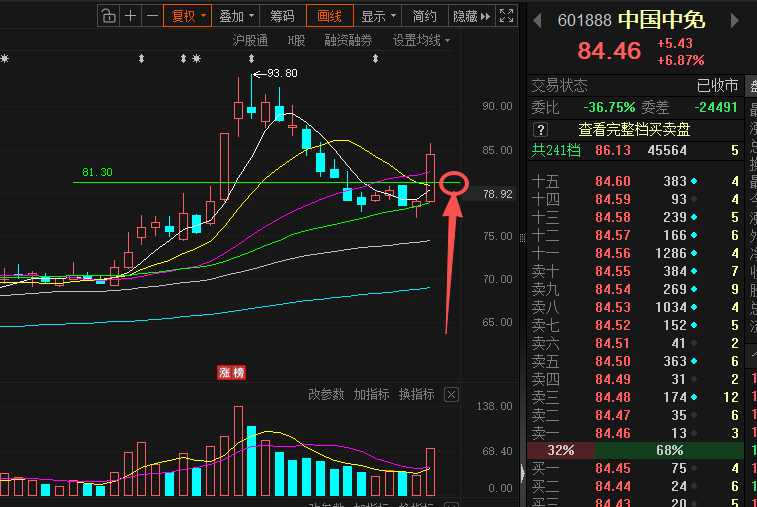Screen dimensions: 757x507
Task: Click 隐藏 to hide side panel
Action: pos(471,16)
